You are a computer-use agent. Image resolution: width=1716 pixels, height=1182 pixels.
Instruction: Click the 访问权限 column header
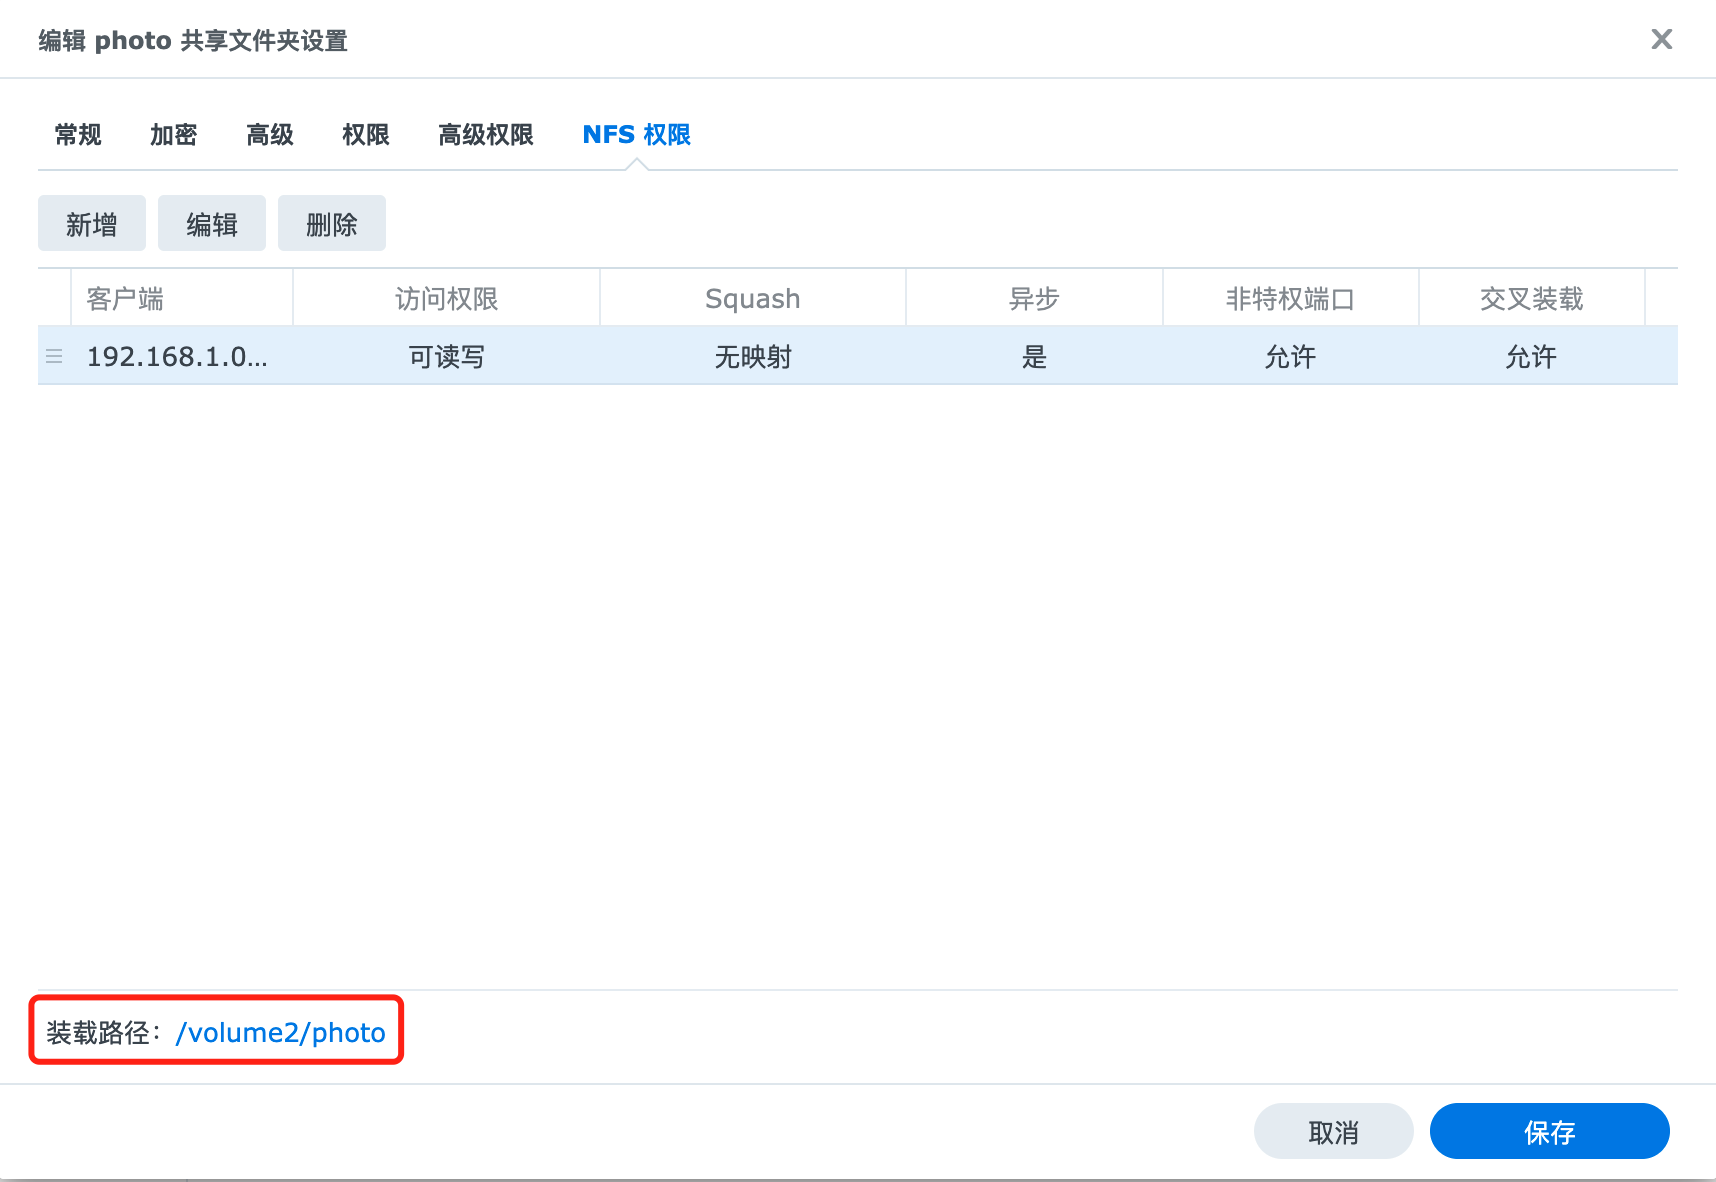coord(446,298)
